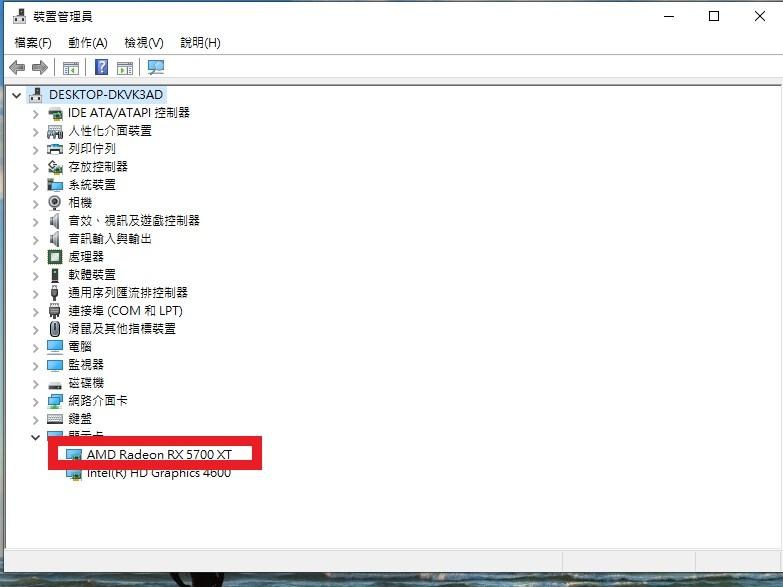Viewport: 783px width, 587px height.
Task: Open the 檢視(V) menu
Action: (144, 43)
